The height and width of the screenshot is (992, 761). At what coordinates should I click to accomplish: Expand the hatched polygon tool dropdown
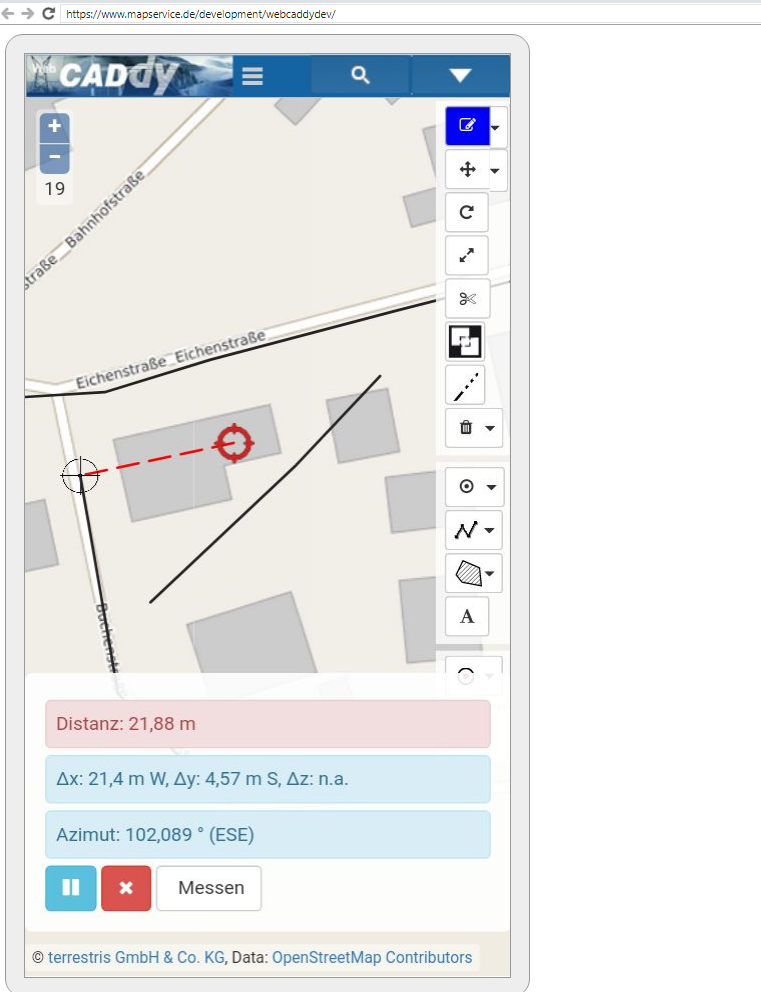(491, 574)
